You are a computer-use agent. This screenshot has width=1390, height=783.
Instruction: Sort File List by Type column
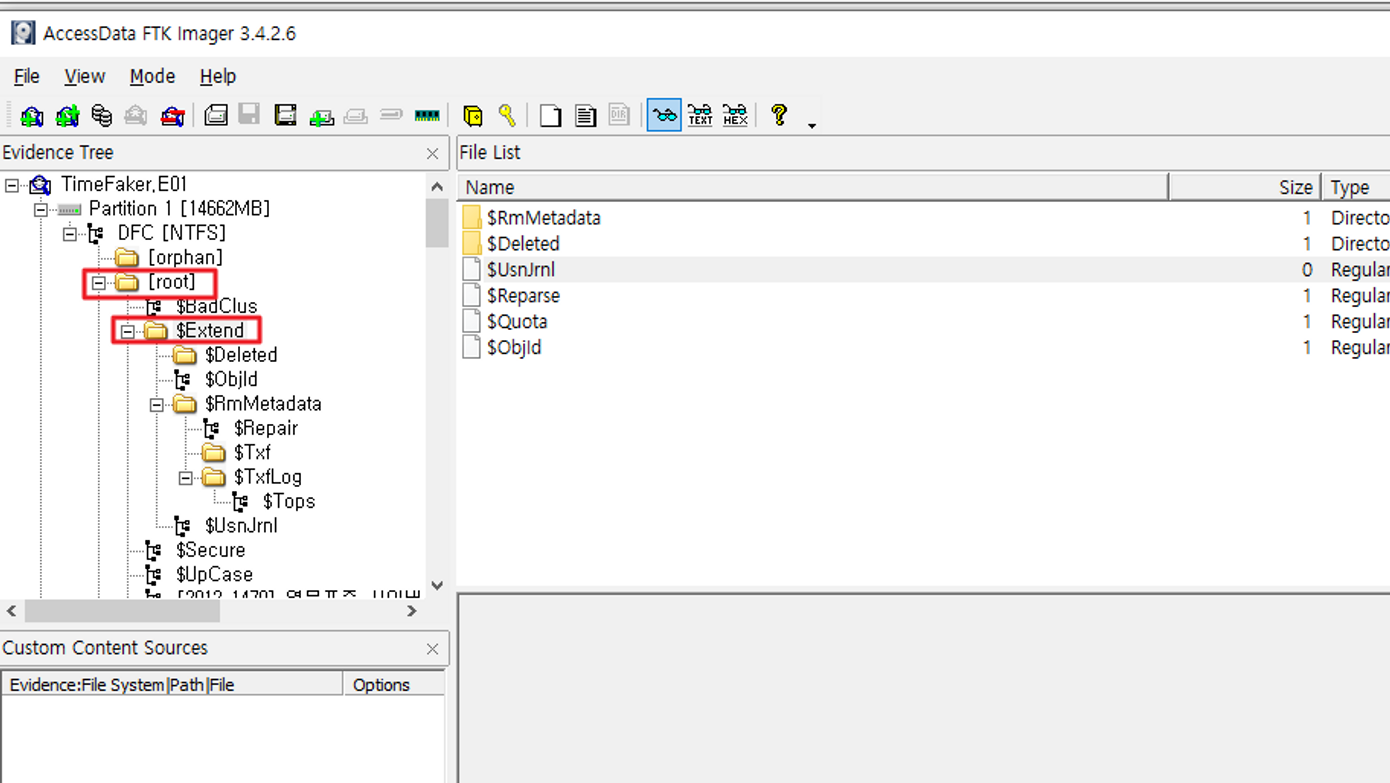coord(1356,187)
